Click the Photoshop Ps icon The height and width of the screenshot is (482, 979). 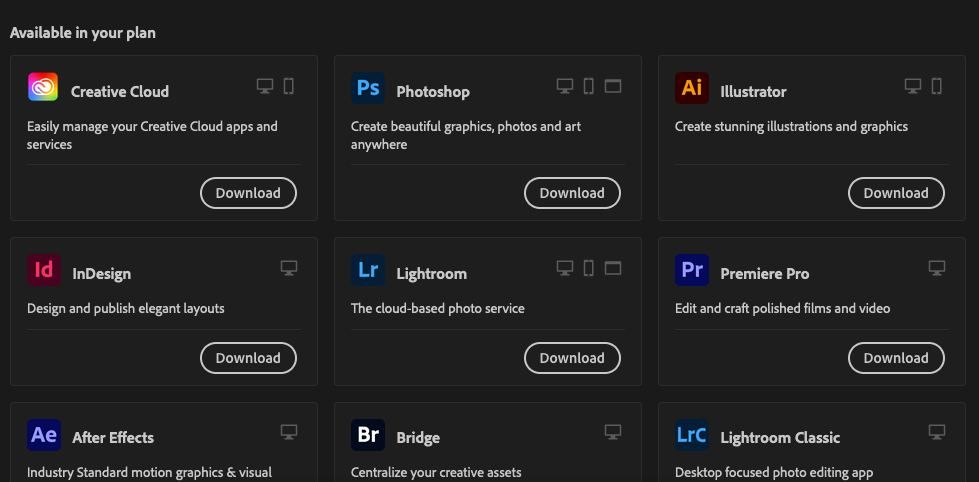pyautogui.click(x=368, y=89)
